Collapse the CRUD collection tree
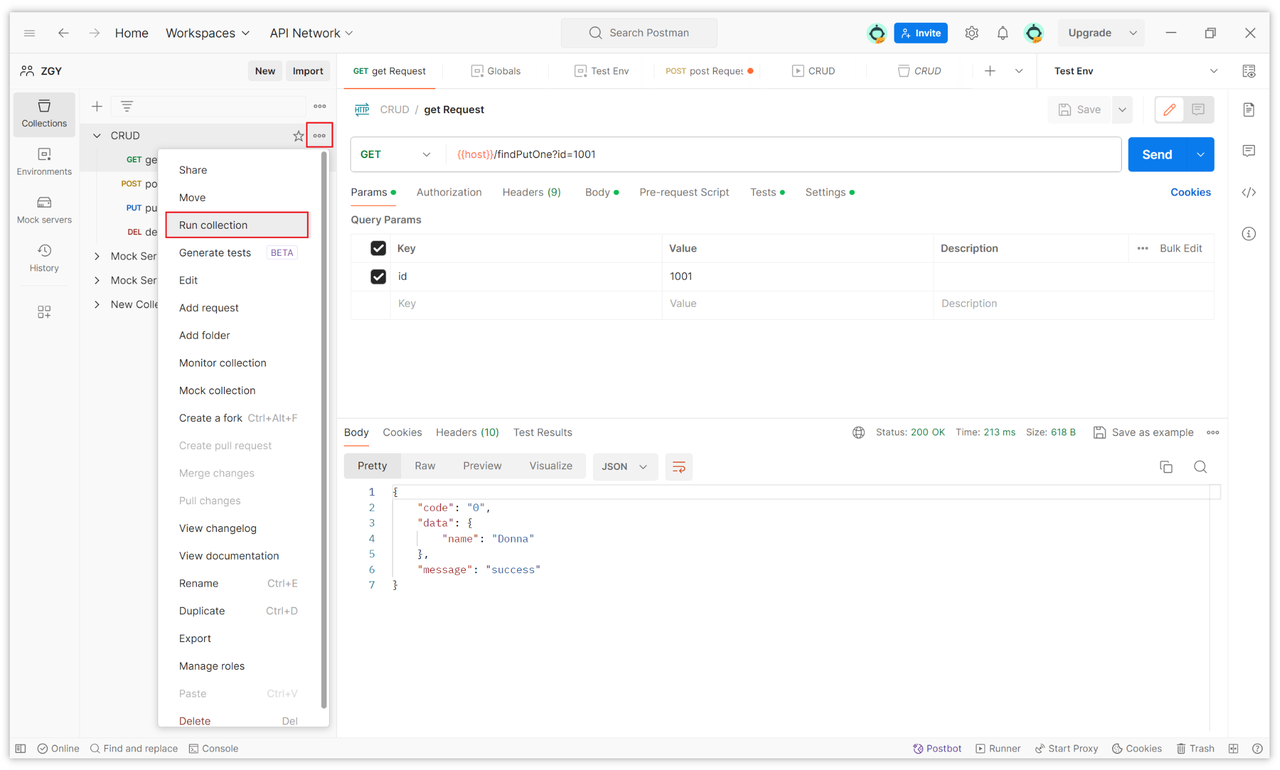This screenshot has width=1280, height=770. coord(97,136)
